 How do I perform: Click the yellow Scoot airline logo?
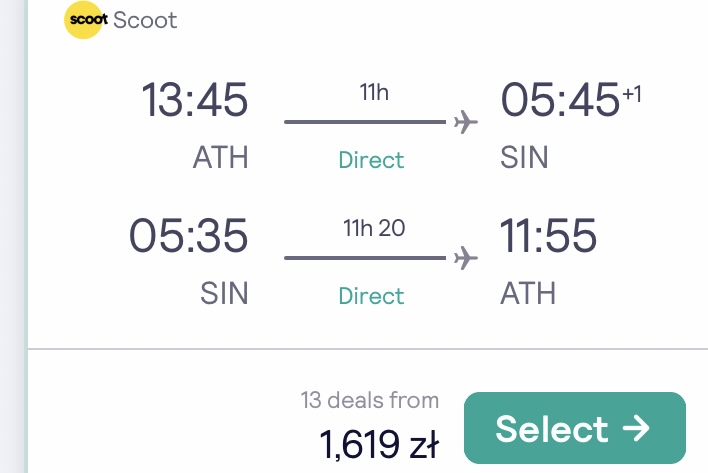(x=84, y=20)
